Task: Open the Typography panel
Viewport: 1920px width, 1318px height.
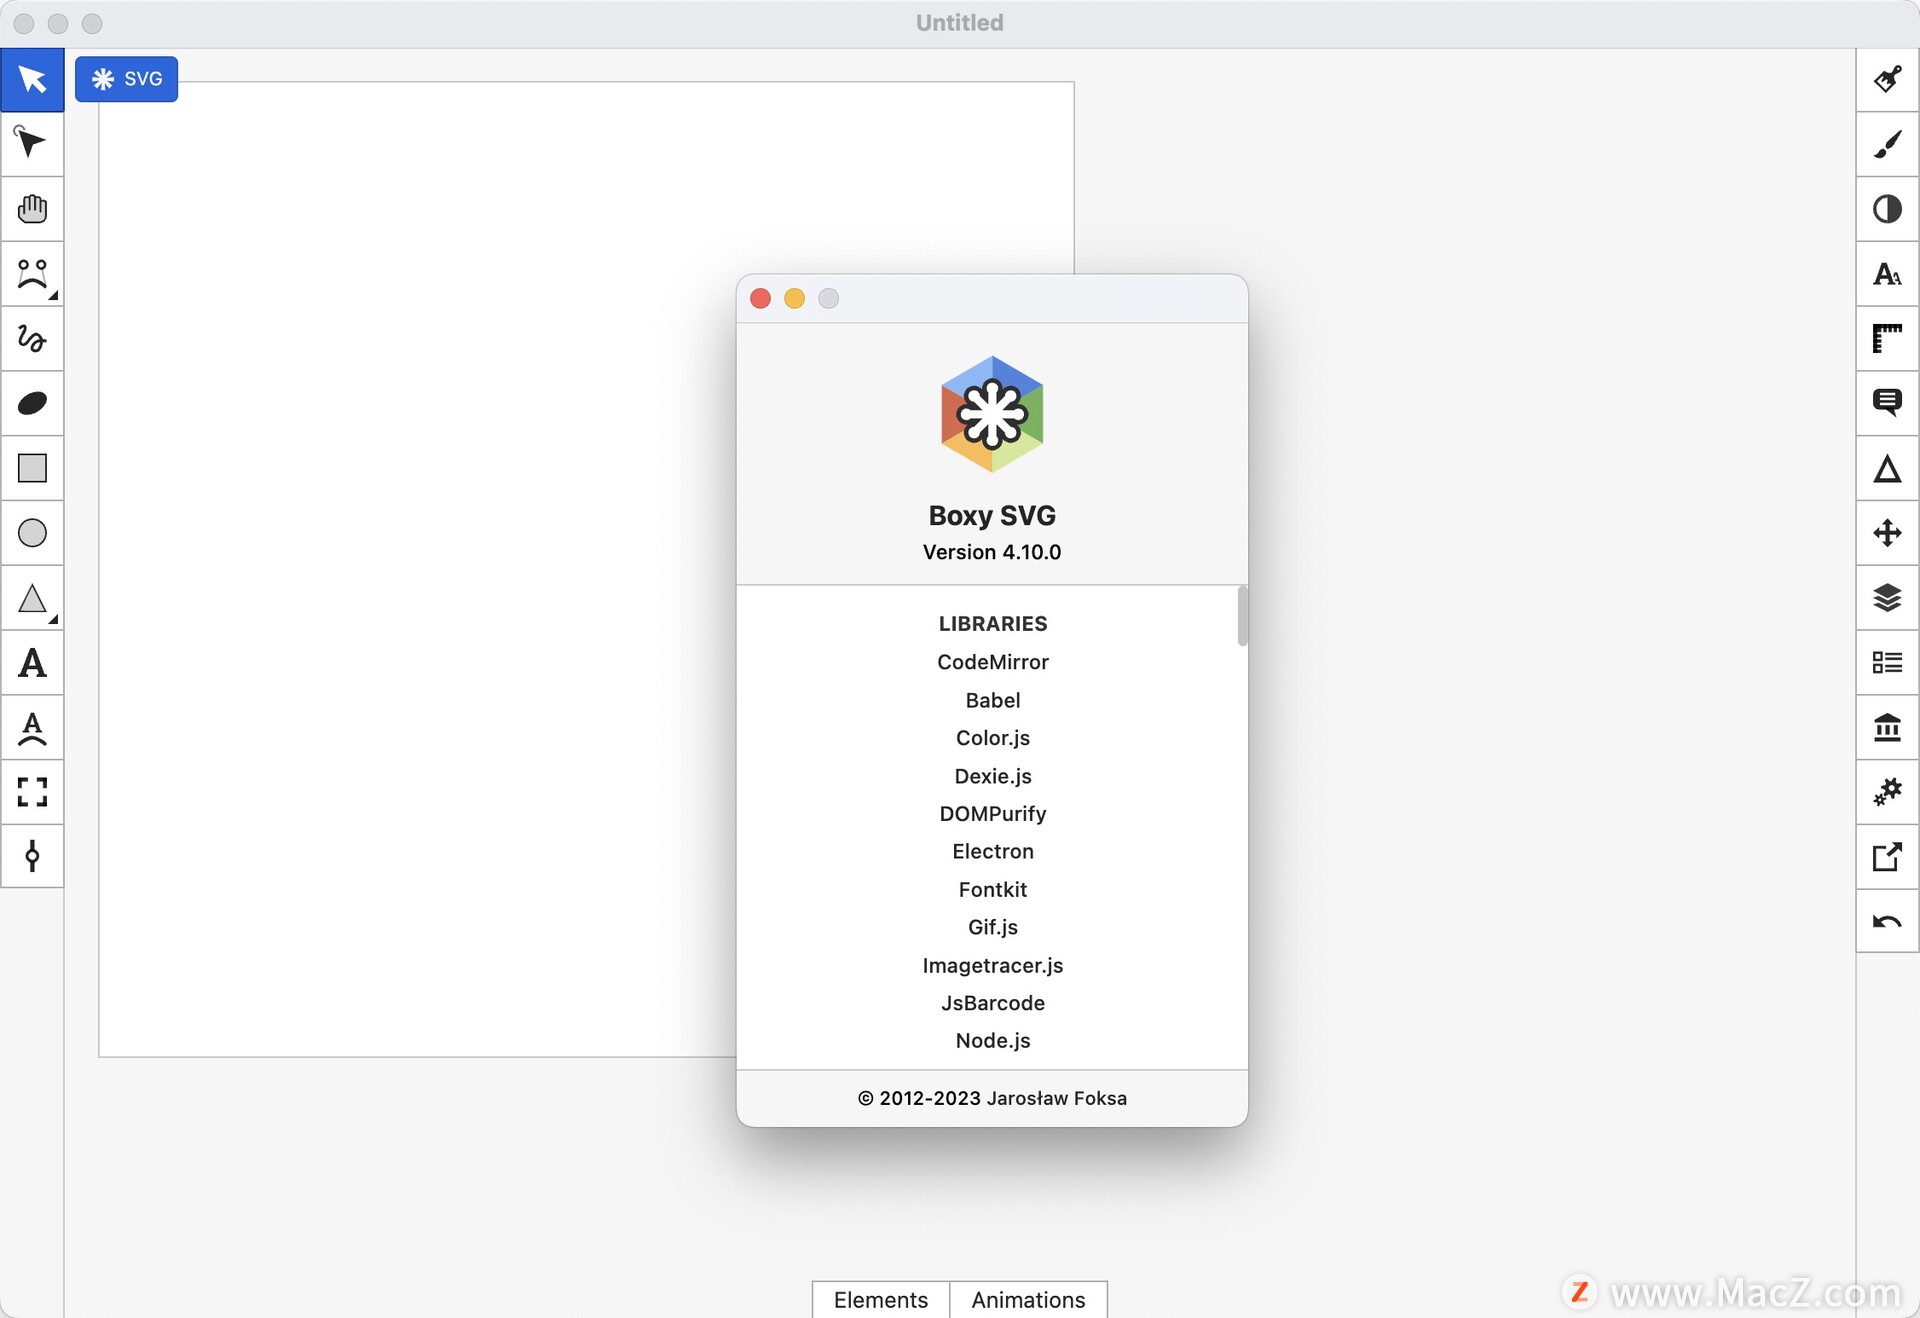Action: (1887, 274)
